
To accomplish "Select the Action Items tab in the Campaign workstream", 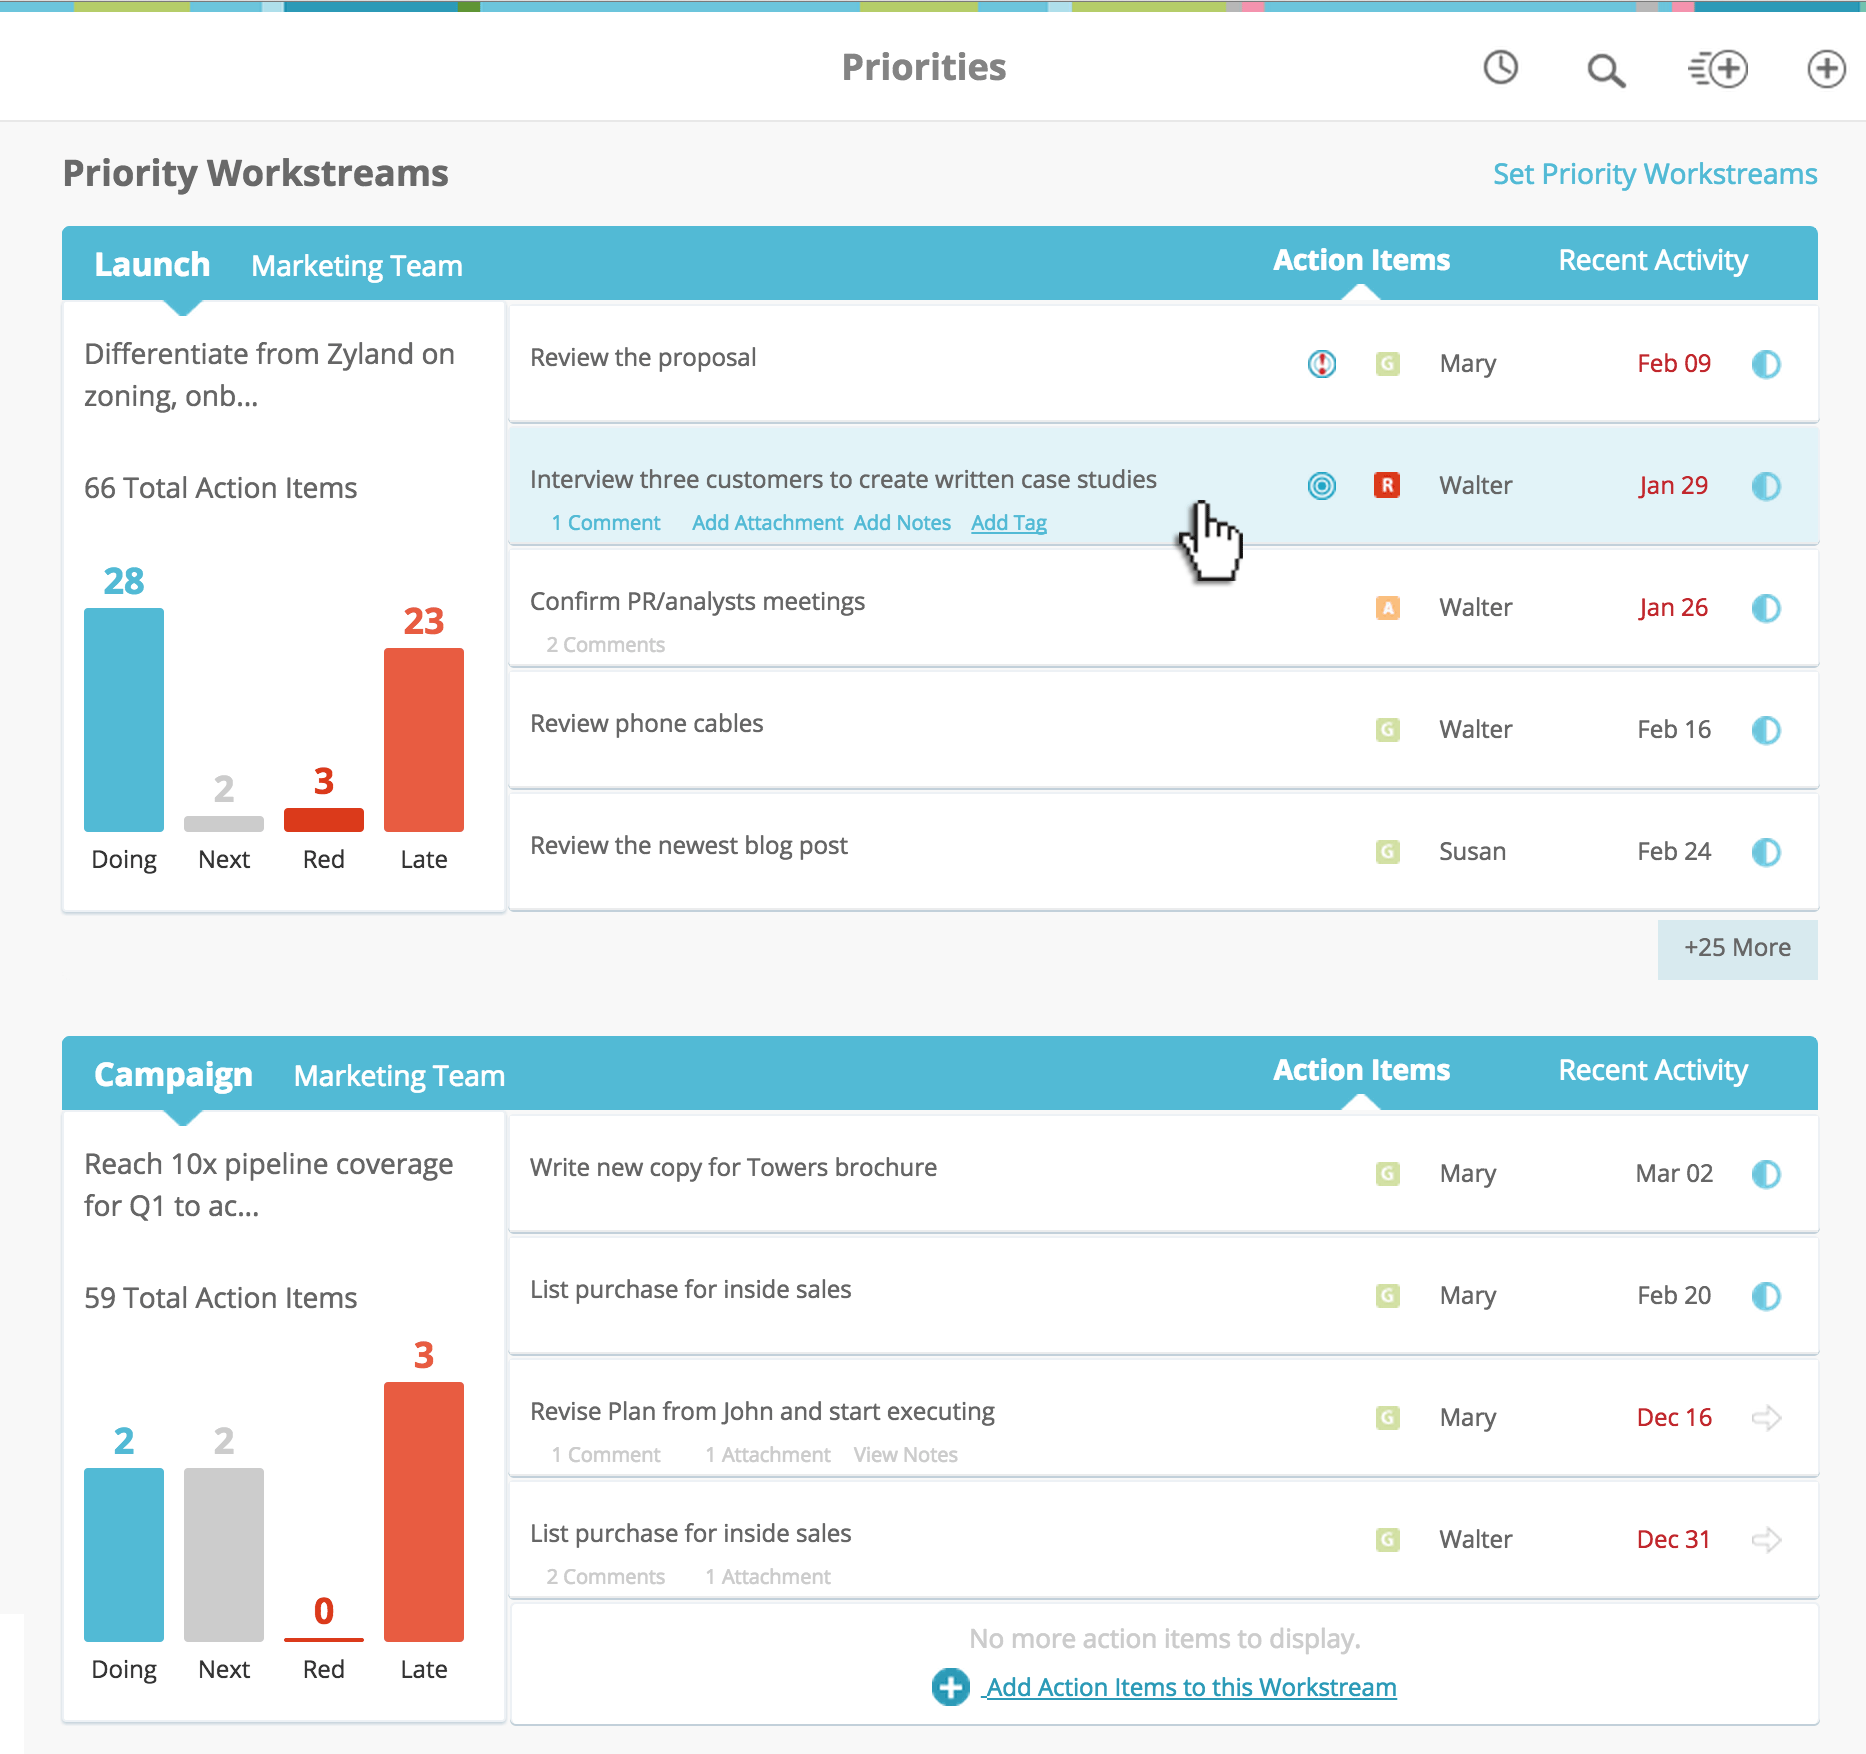I will point(1361,1070).
